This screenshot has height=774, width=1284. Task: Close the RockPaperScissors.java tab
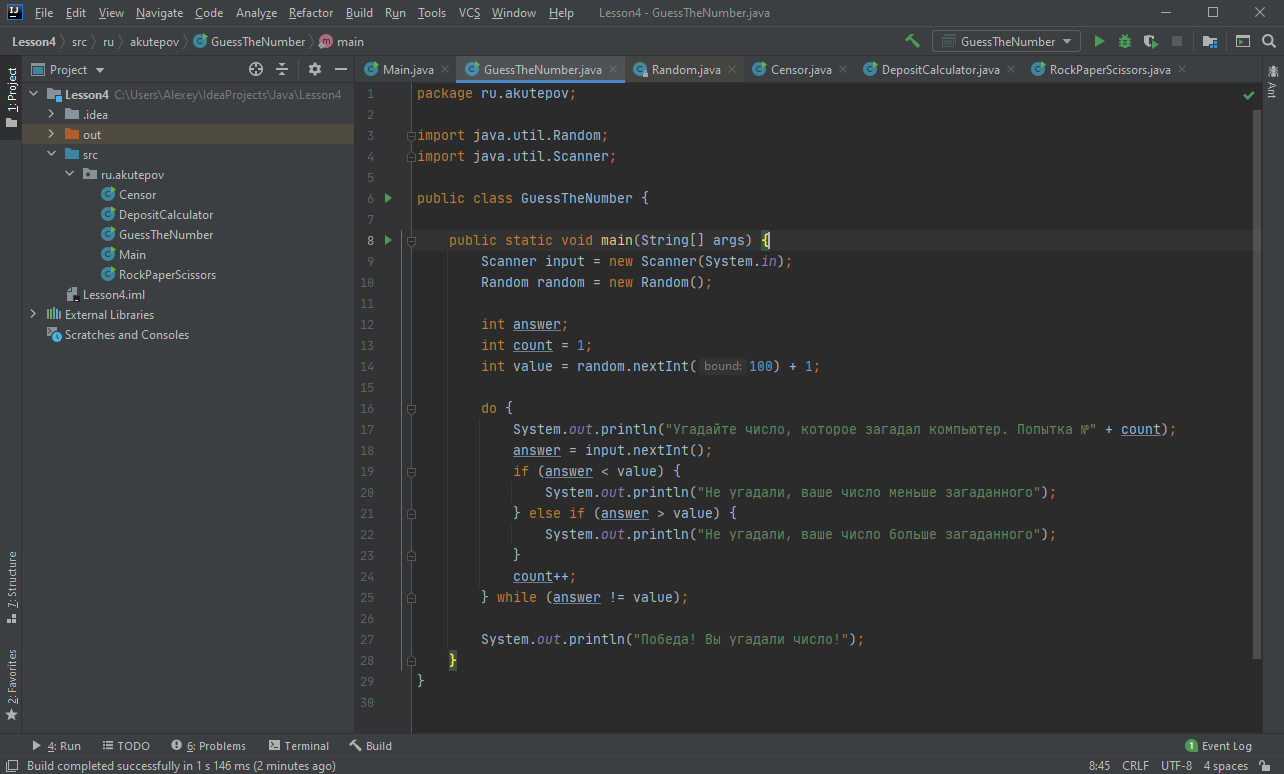[1182, 69]
